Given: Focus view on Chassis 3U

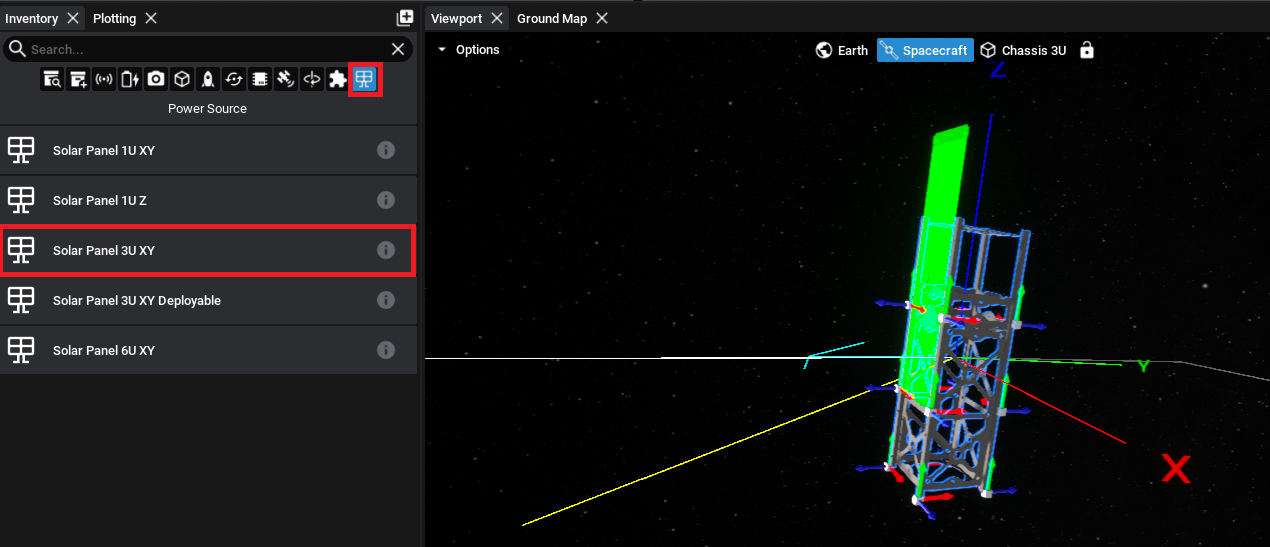Looking at the screenshot, I should pos(1023,50).
